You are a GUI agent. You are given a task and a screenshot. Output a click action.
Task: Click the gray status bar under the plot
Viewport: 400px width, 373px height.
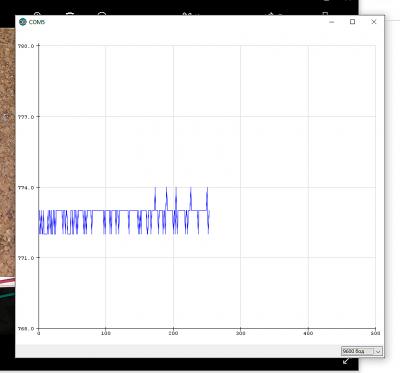click(x=177, y=351)
